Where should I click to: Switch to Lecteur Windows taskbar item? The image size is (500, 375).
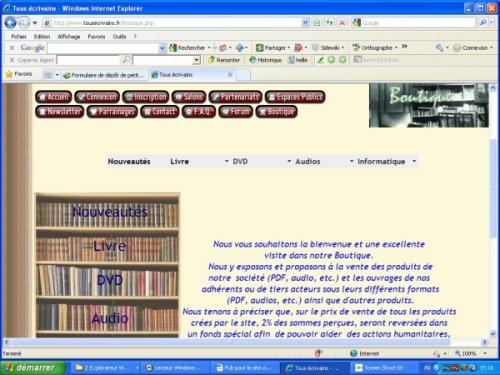(174, 368)
